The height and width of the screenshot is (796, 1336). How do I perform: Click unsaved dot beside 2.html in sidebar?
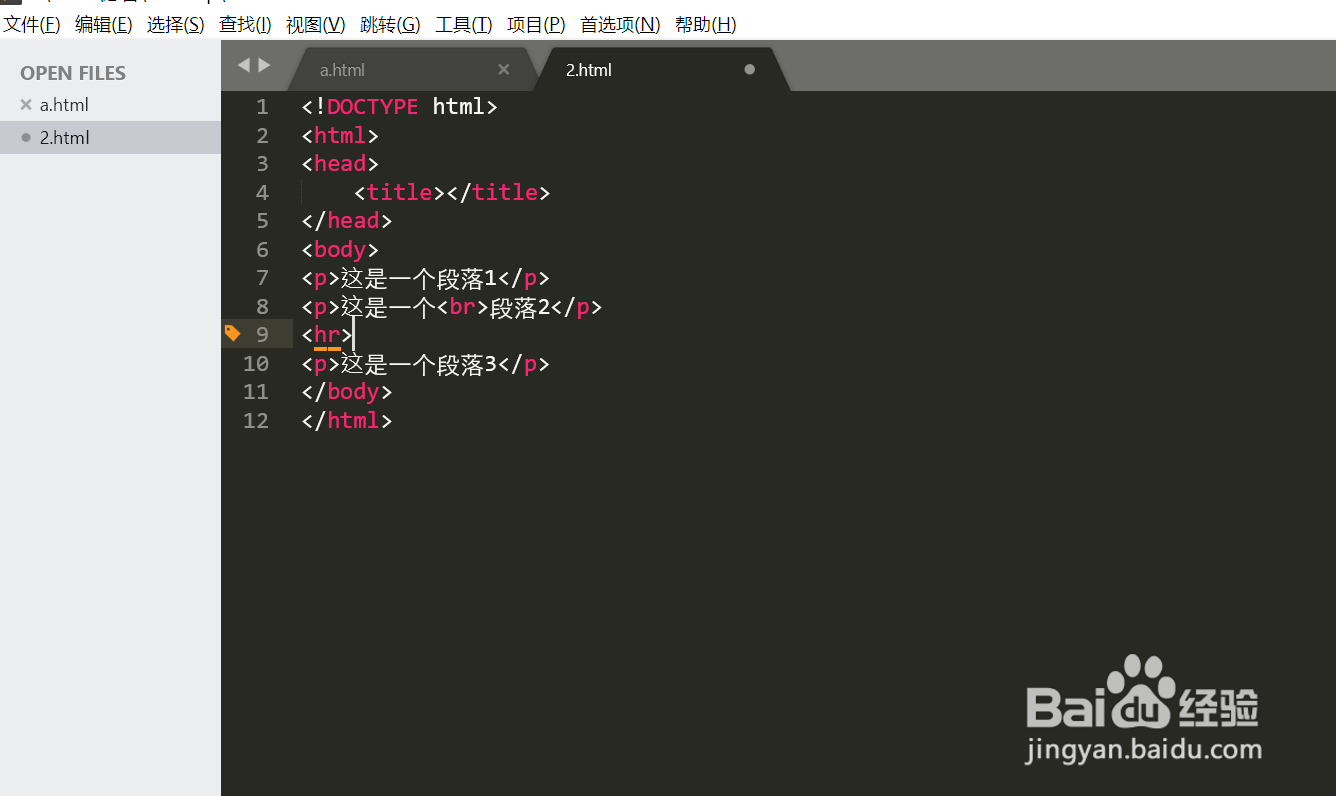tap(26, 137)
